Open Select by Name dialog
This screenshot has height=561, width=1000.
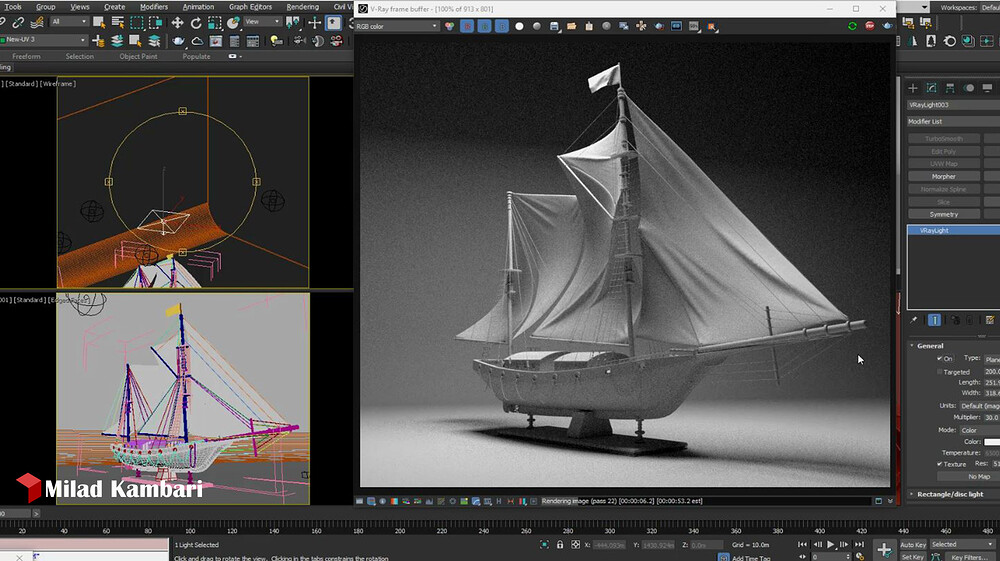click(117, 22)
